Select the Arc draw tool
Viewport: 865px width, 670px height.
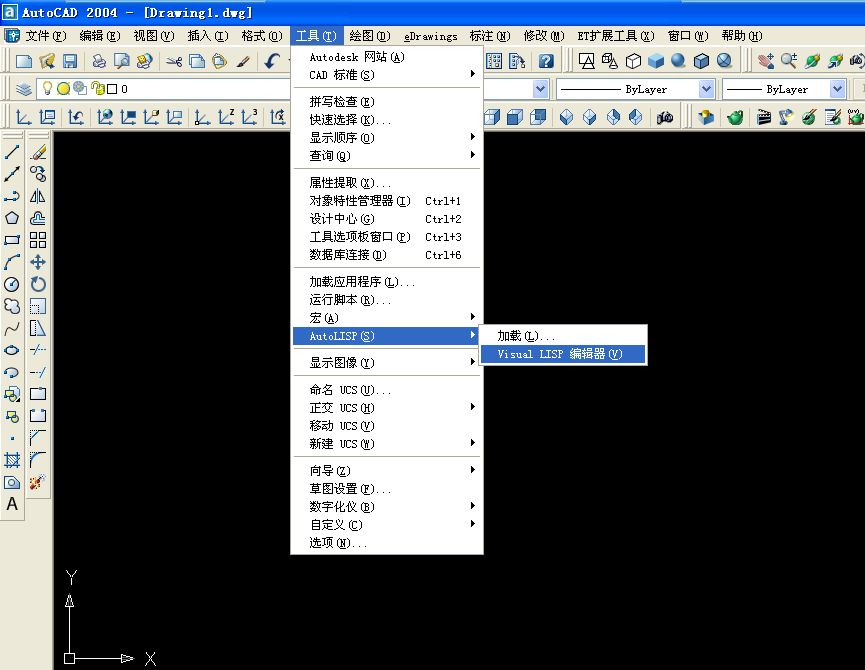coord(12,262)
